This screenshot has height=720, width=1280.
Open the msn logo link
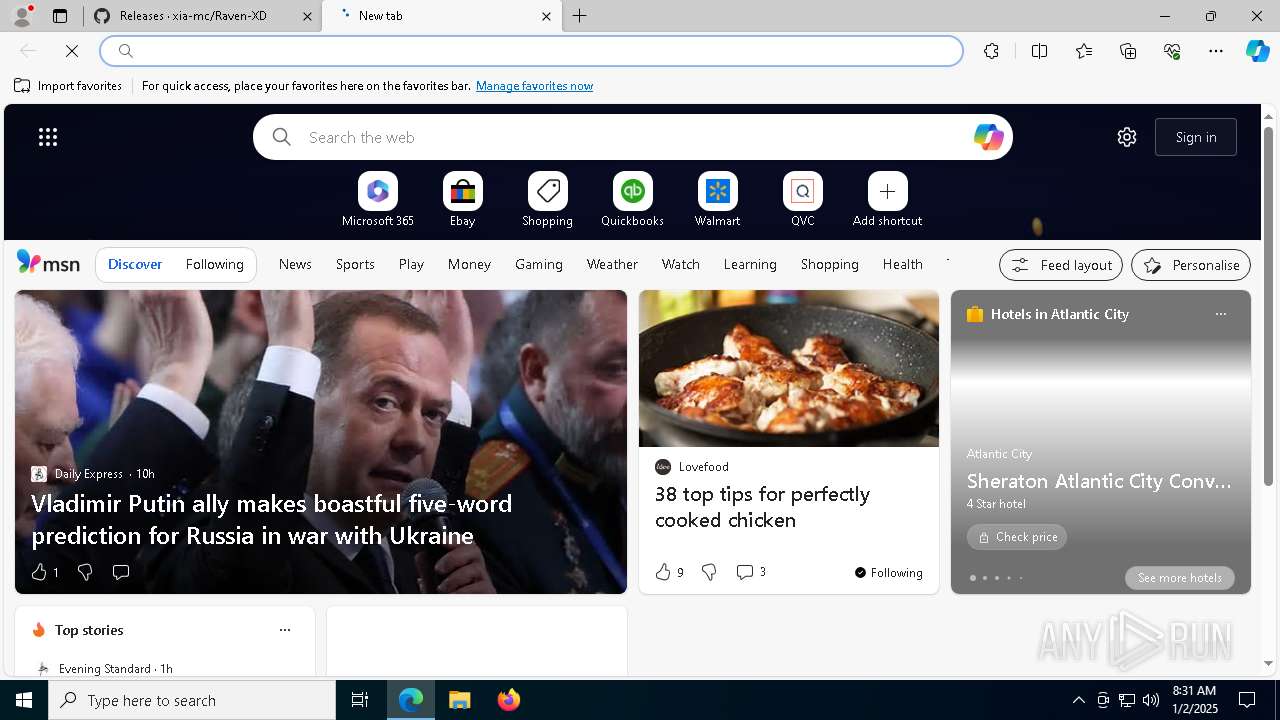(x=48, y=263)
